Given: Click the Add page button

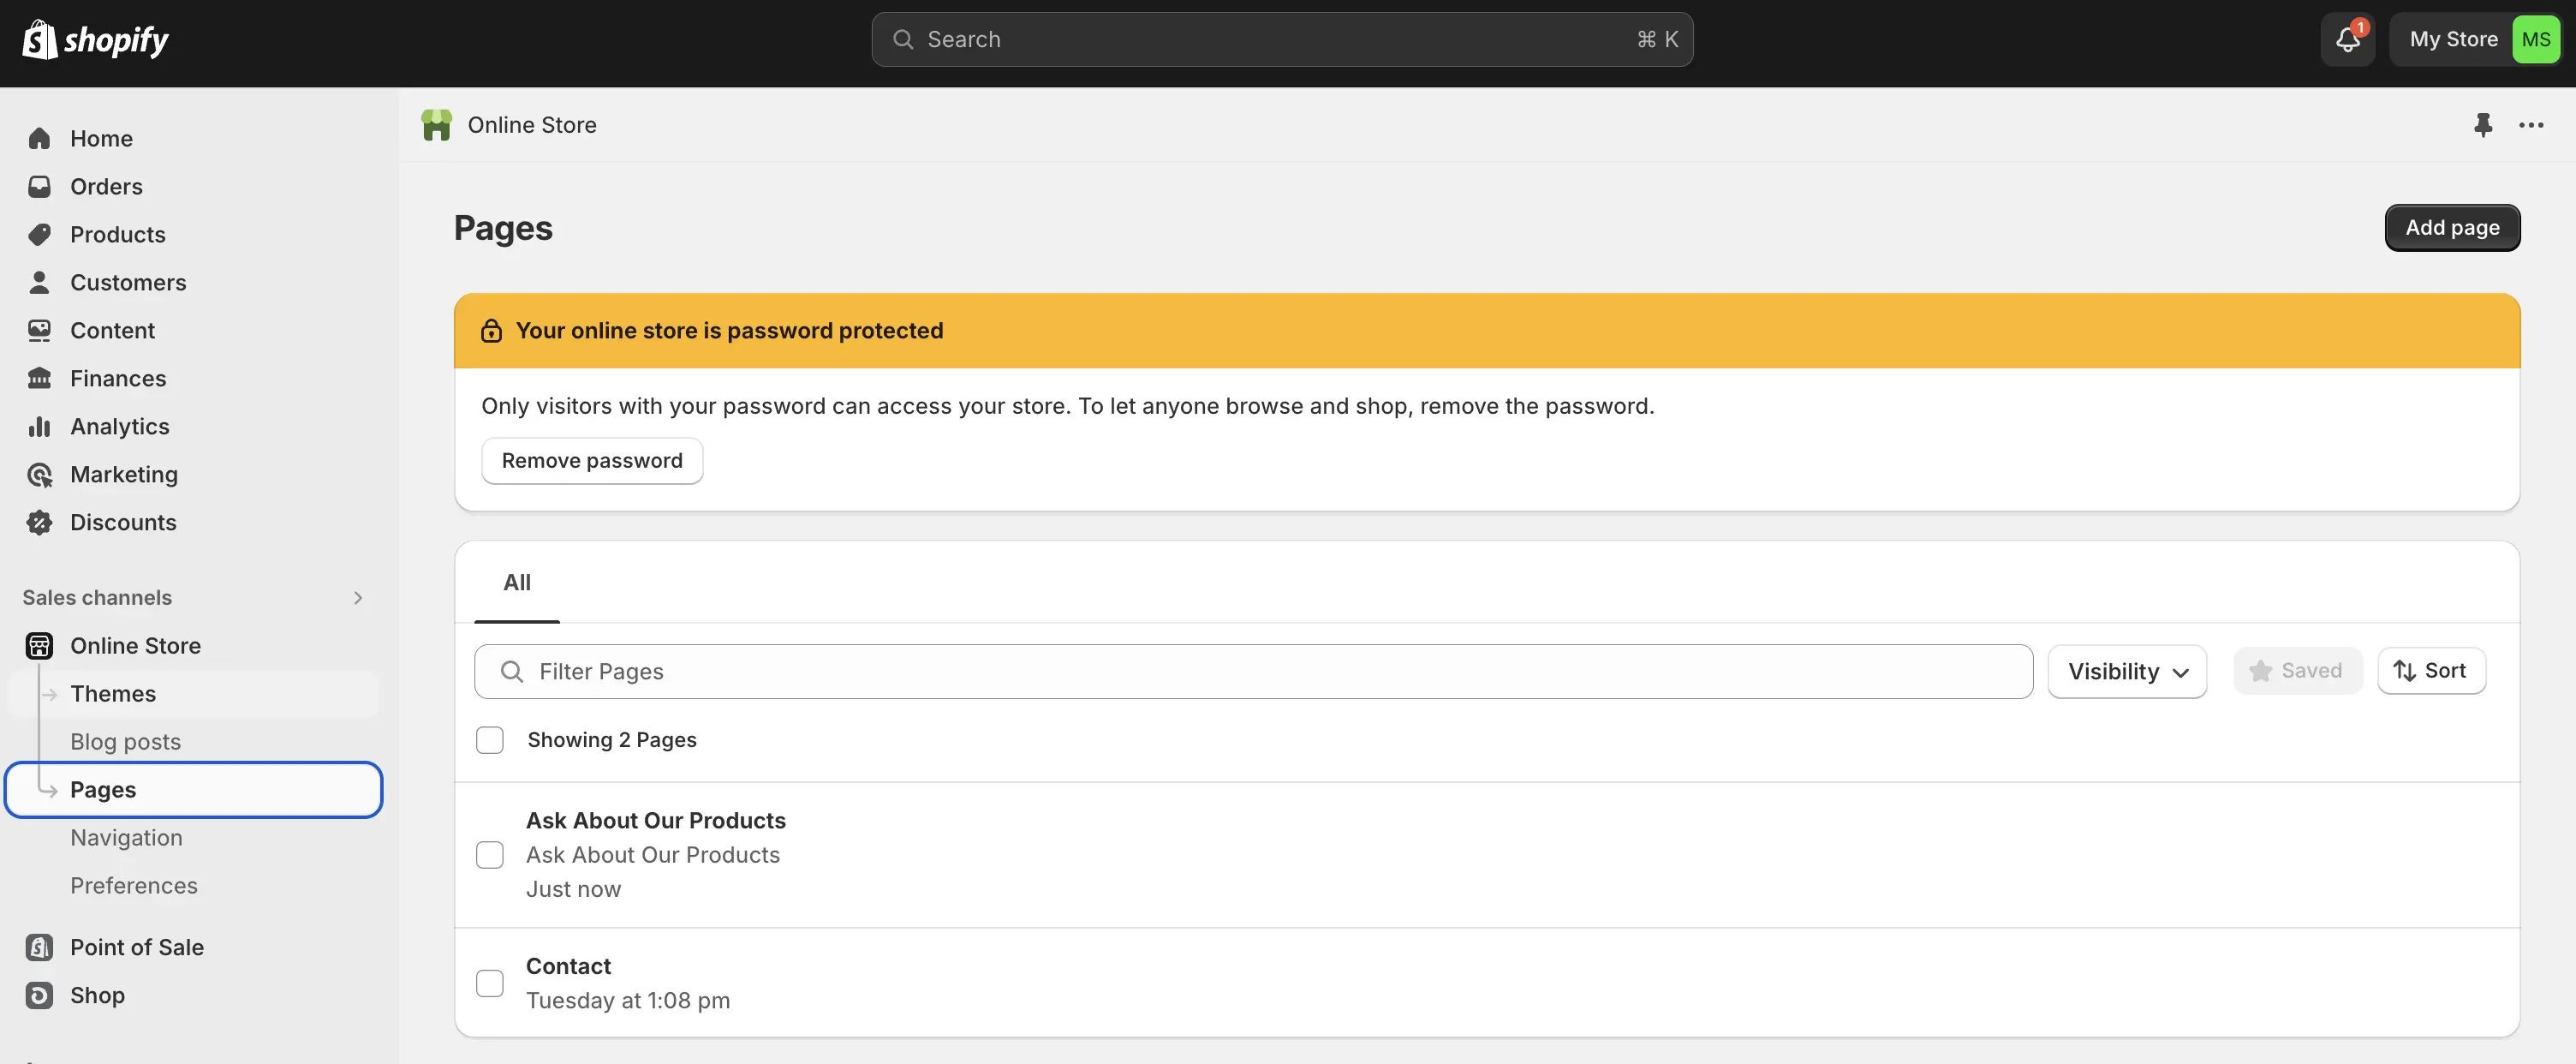Looking at the screenshot, I should click(2452, 227).
